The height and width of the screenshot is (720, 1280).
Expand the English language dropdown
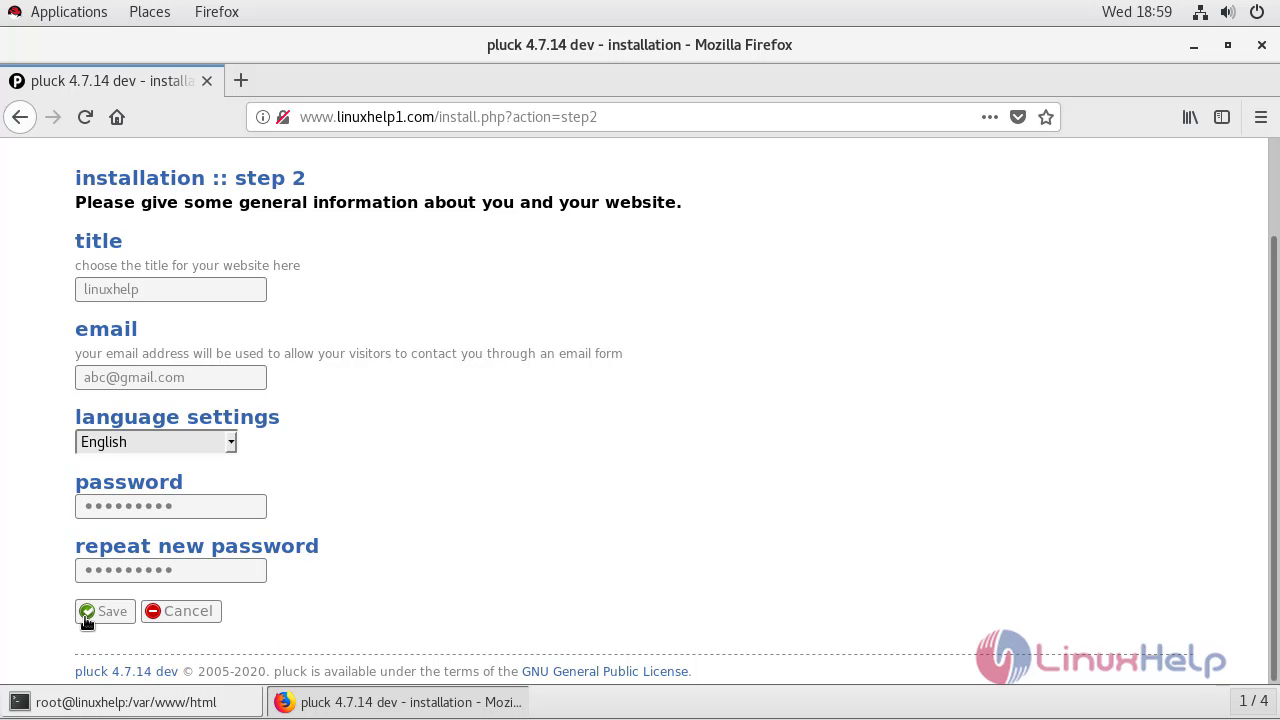point(156,442)
